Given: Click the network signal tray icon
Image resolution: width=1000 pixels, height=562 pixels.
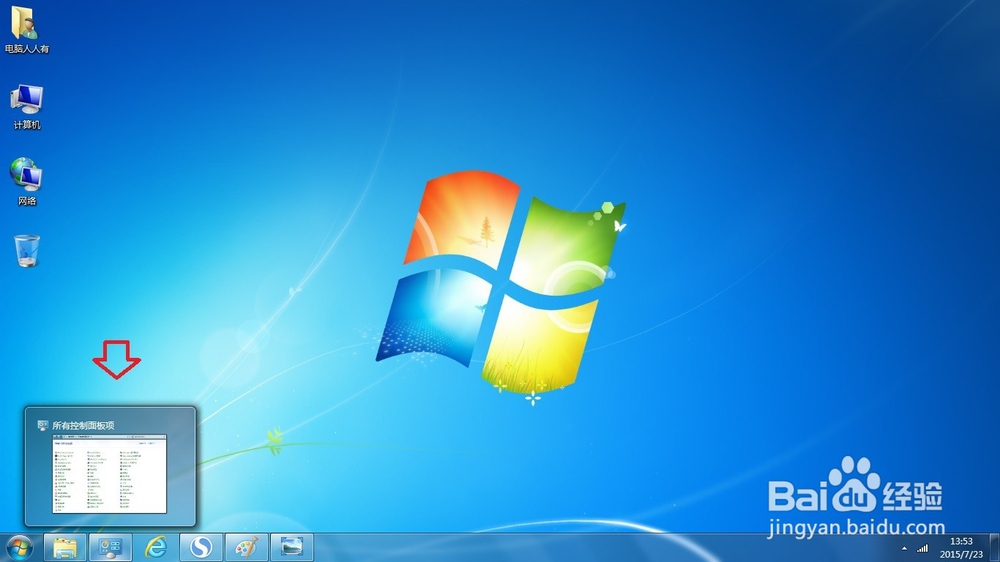Looking at the screenshot, I should 923,548.
